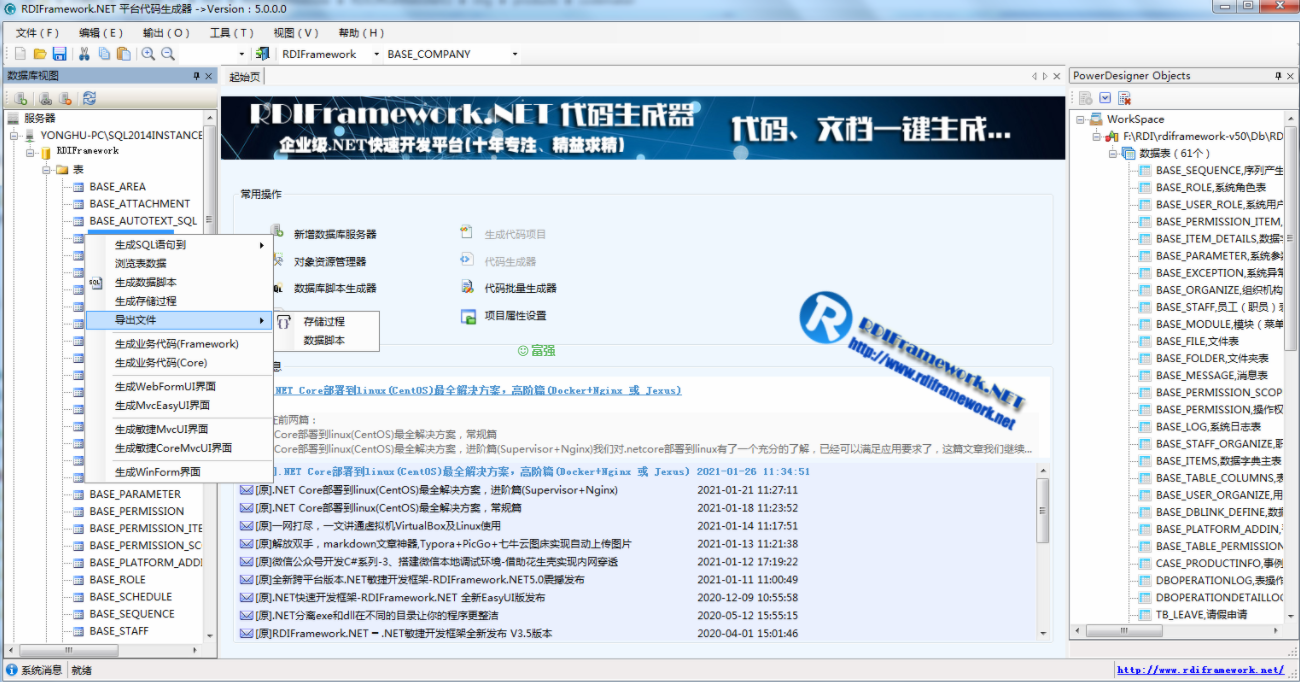The height and width of the screenshot is (682, 1300).
Task: Select the 起始页 tab
Action: pos(244,77)
